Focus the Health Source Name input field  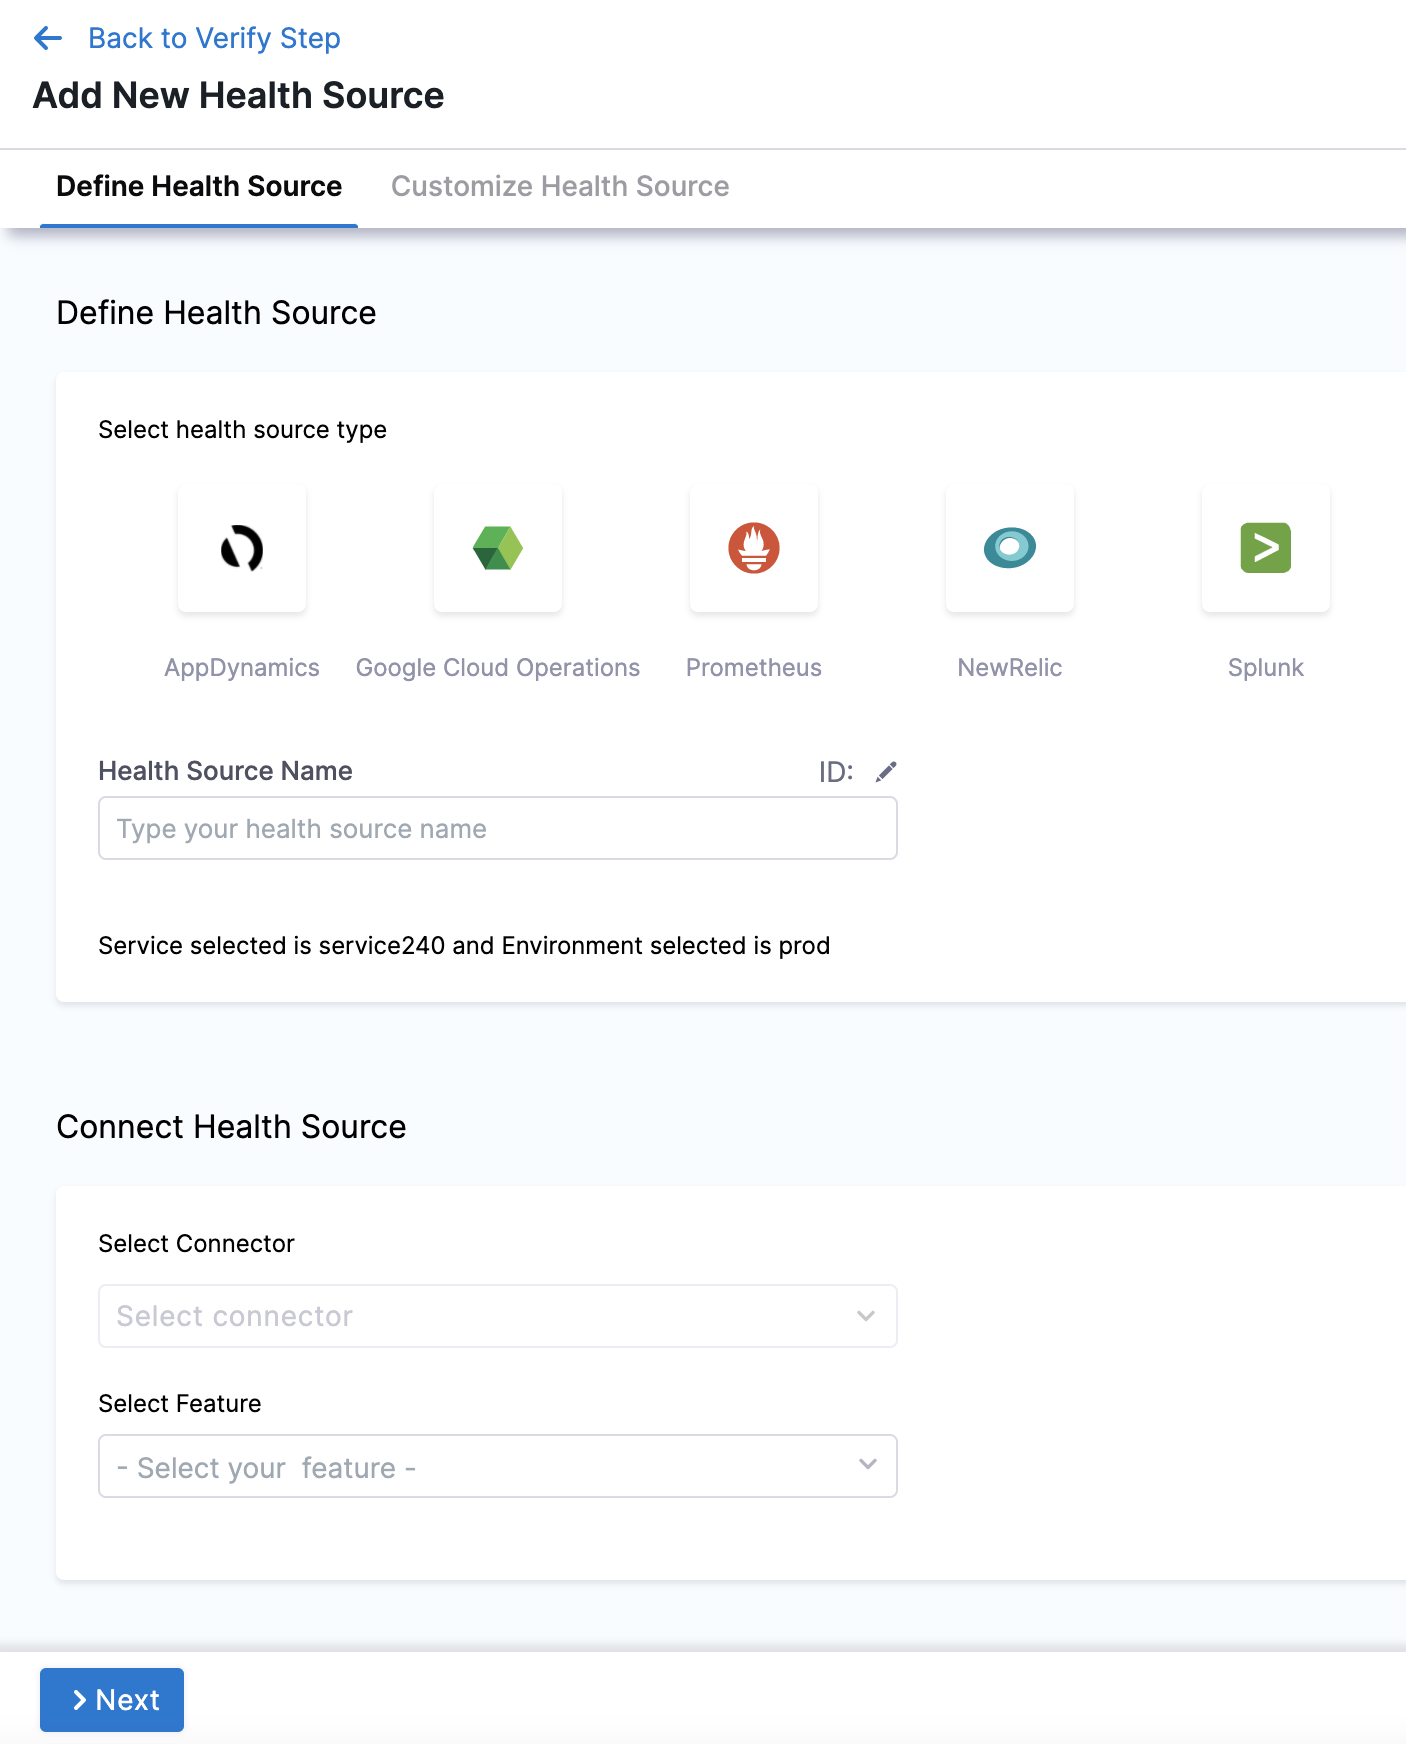tap(497, 828)
